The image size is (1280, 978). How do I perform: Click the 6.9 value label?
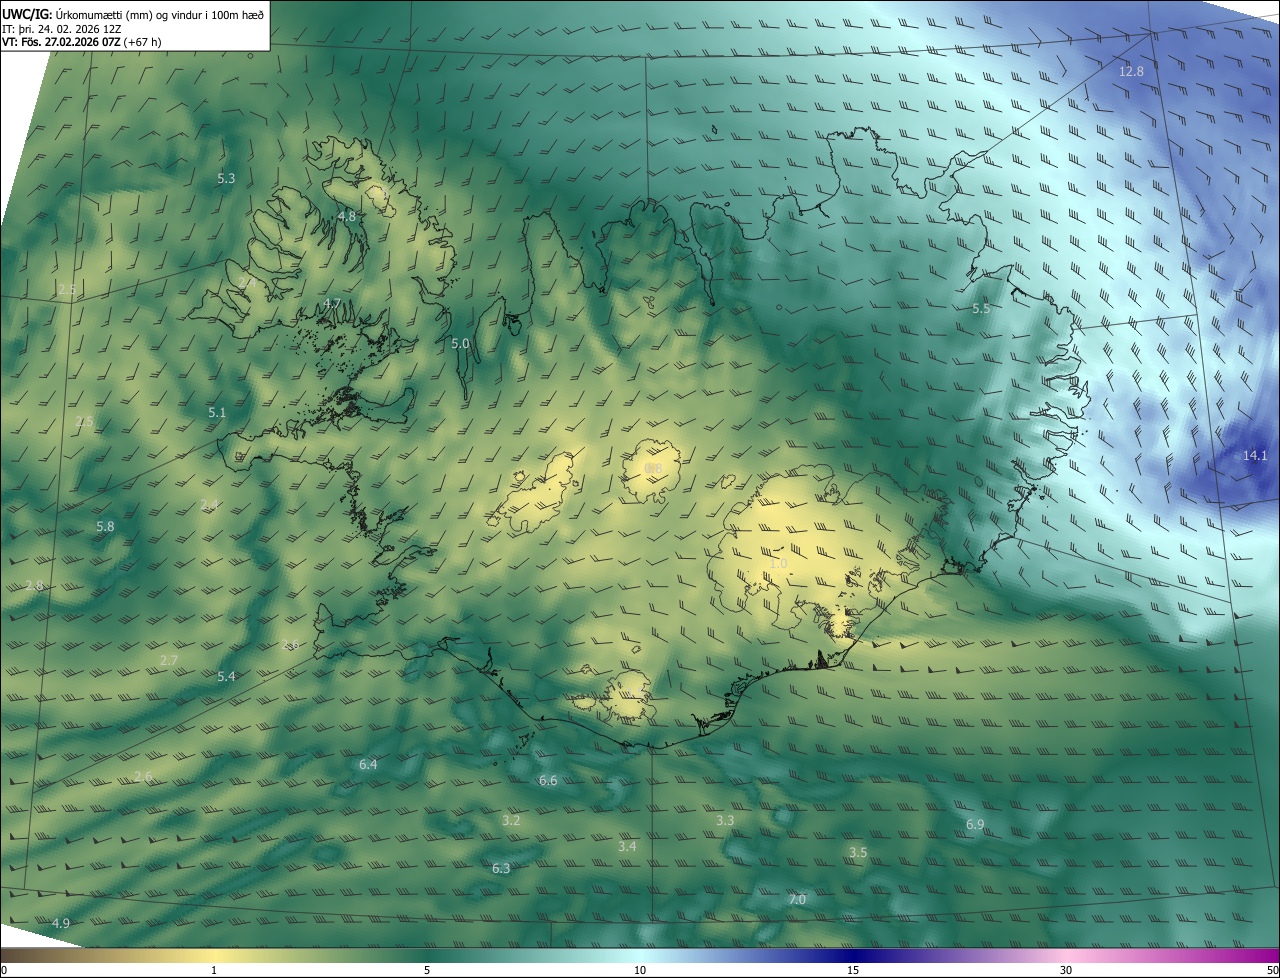click(x=975, y=824)
